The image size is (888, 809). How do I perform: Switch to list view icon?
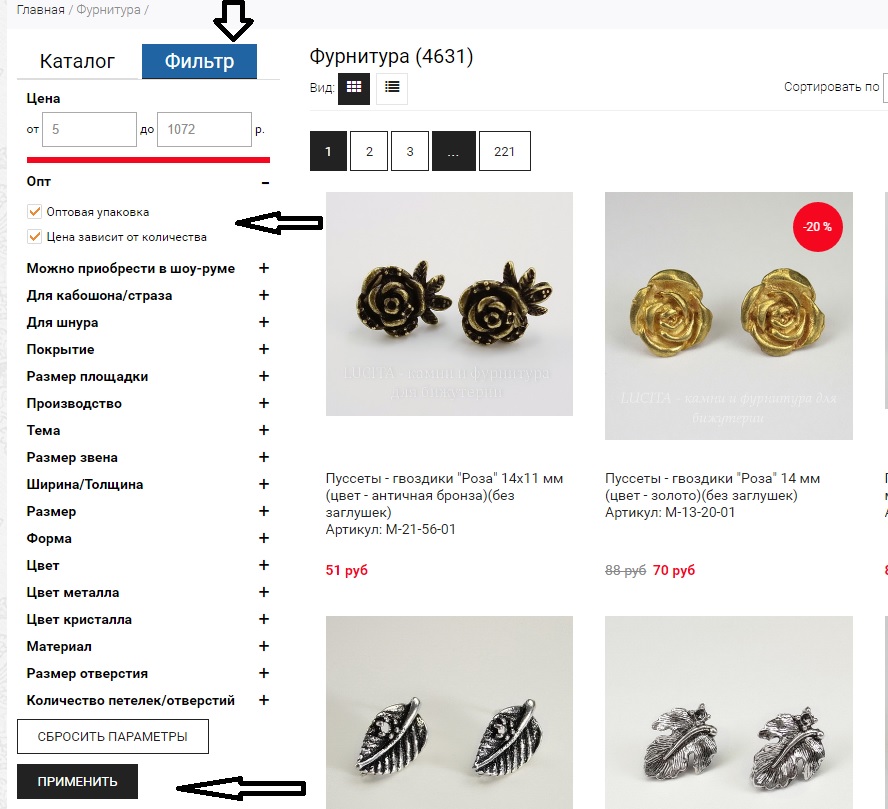pos(392,88)
